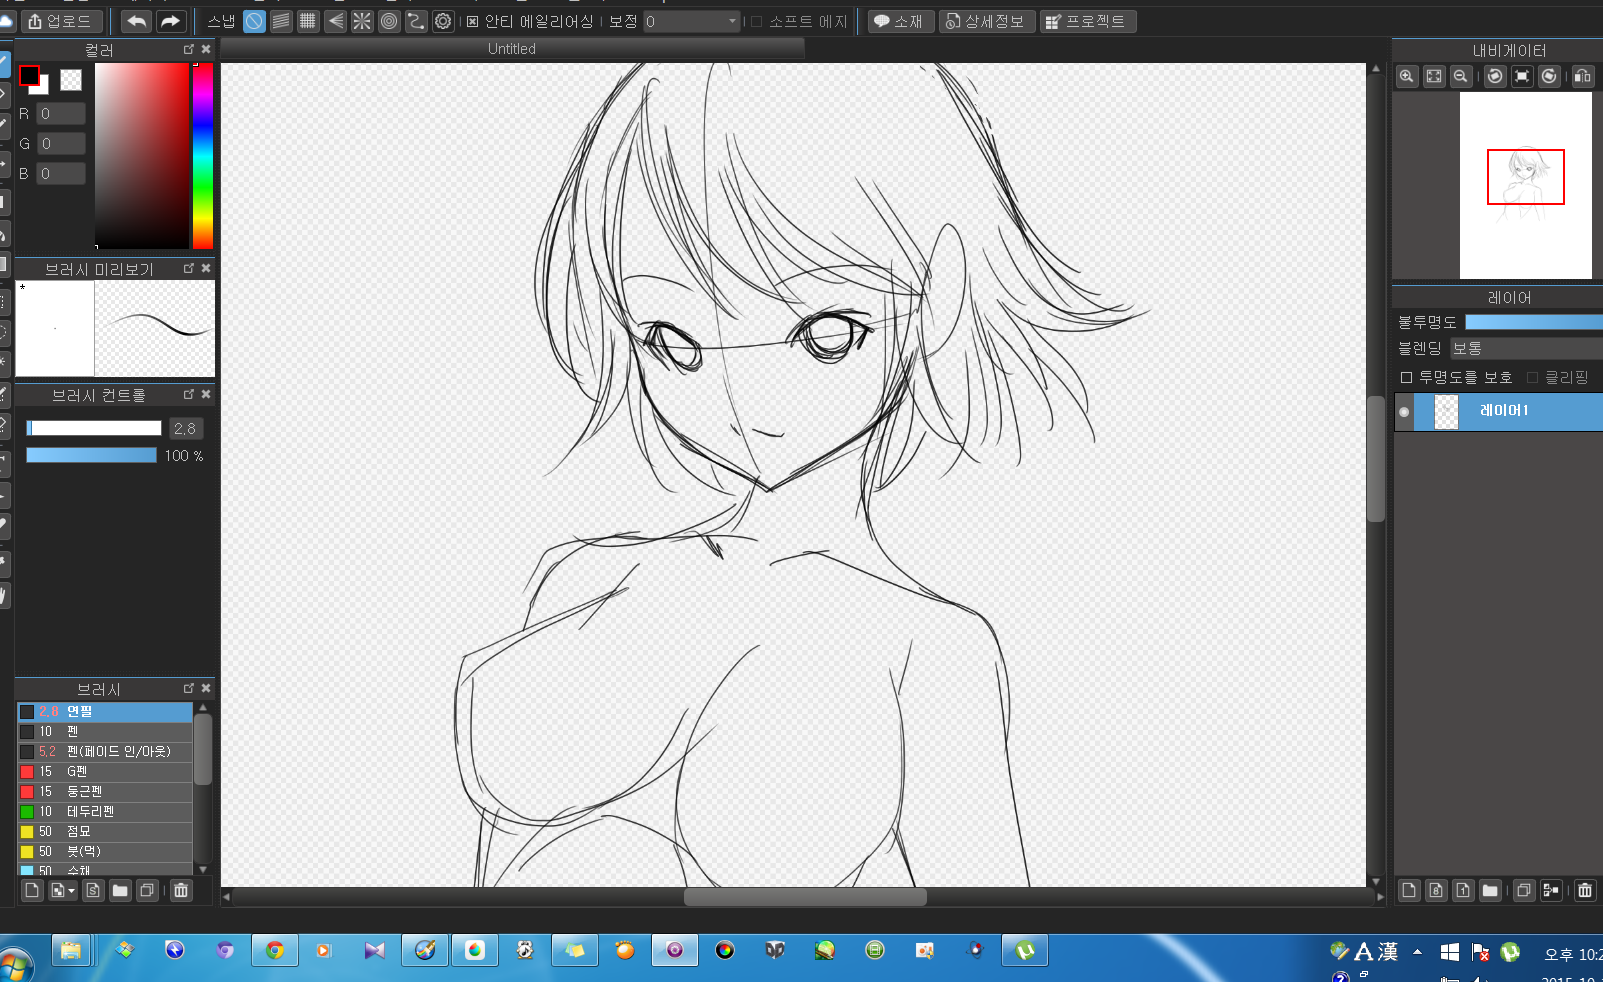1603x982 pixels.
Task: Undock the 브러시 미리보기 panel
Action: click(x=188, y=268)
